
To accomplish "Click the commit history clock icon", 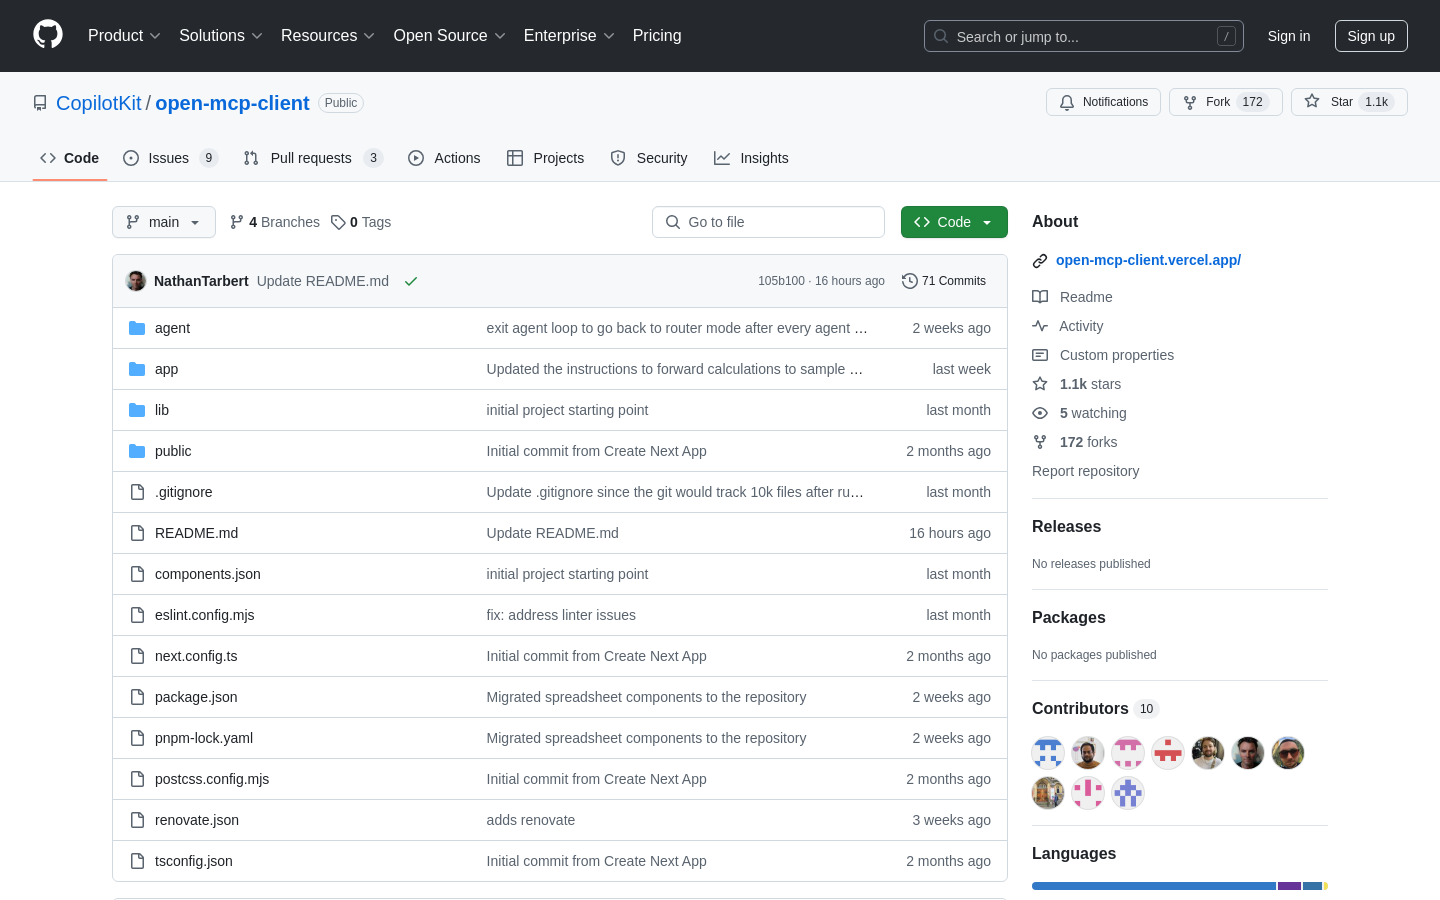I will point(909,281).
